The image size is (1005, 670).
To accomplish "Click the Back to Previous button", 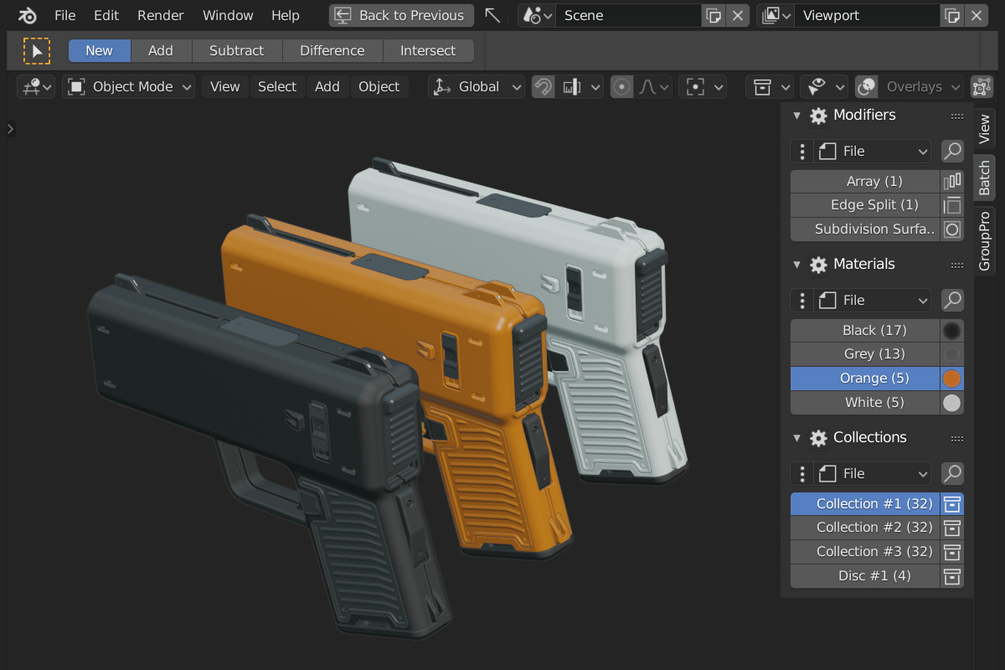I will [401, 15].
